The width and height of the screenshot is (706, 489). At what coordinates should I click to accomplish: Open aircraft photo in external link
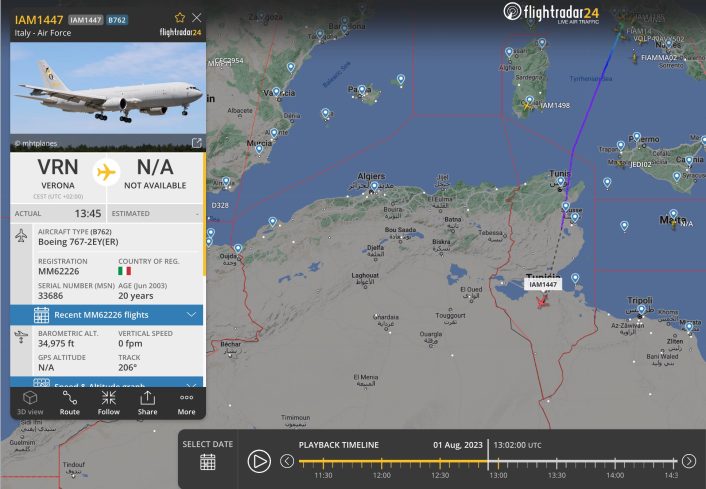[x=196, y=143]
